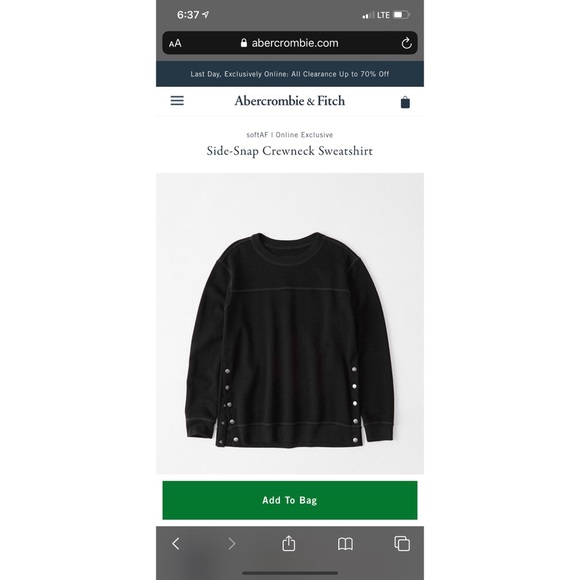Reload the page with the refresh icon

(407, 43)
